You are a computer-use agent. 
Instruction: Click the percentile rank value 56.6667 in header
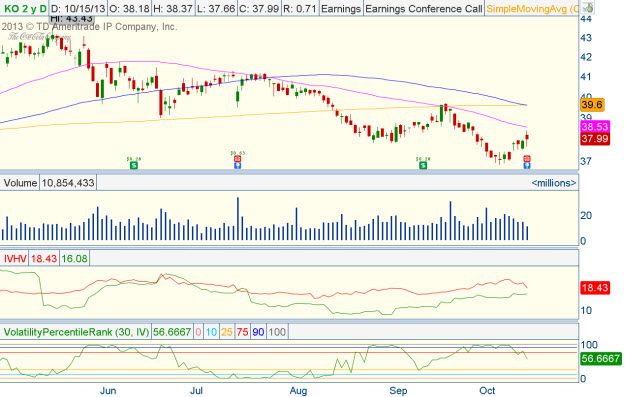[x=172, y=332]
